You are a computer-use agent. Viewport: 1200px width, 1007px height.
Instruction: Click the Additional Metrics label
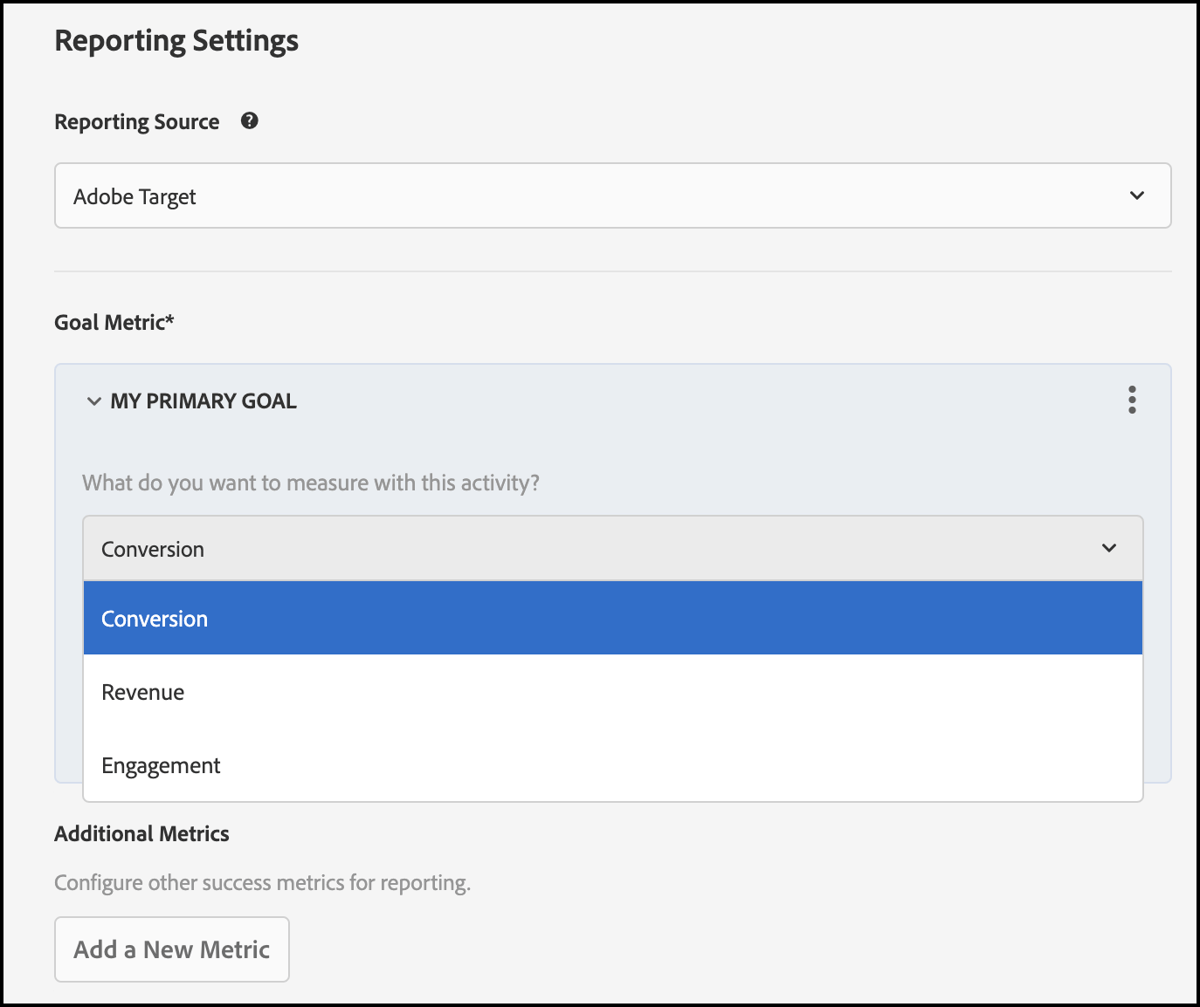[141, 833]
